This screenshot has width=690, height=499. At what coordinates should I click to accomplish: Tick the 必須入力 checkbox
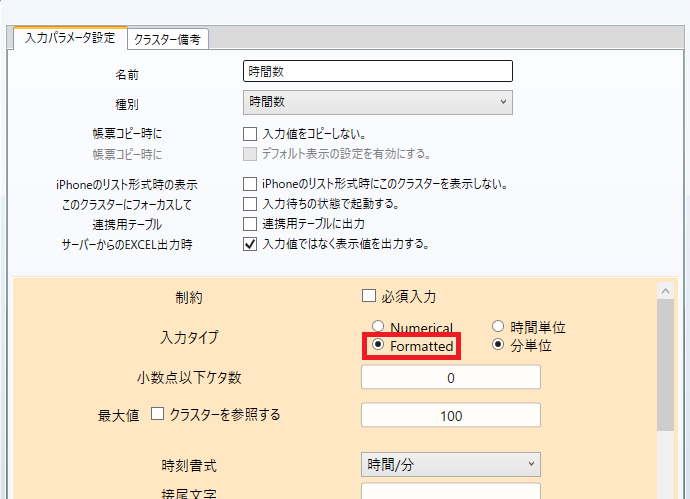(368, 296)
